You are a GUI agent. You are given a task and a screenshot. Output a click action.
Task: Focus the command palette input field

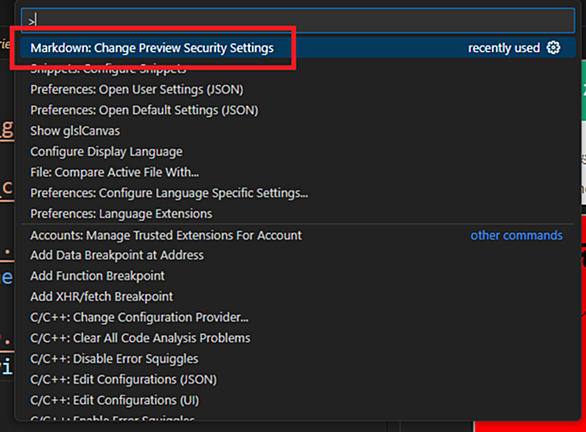click(298, 21)
